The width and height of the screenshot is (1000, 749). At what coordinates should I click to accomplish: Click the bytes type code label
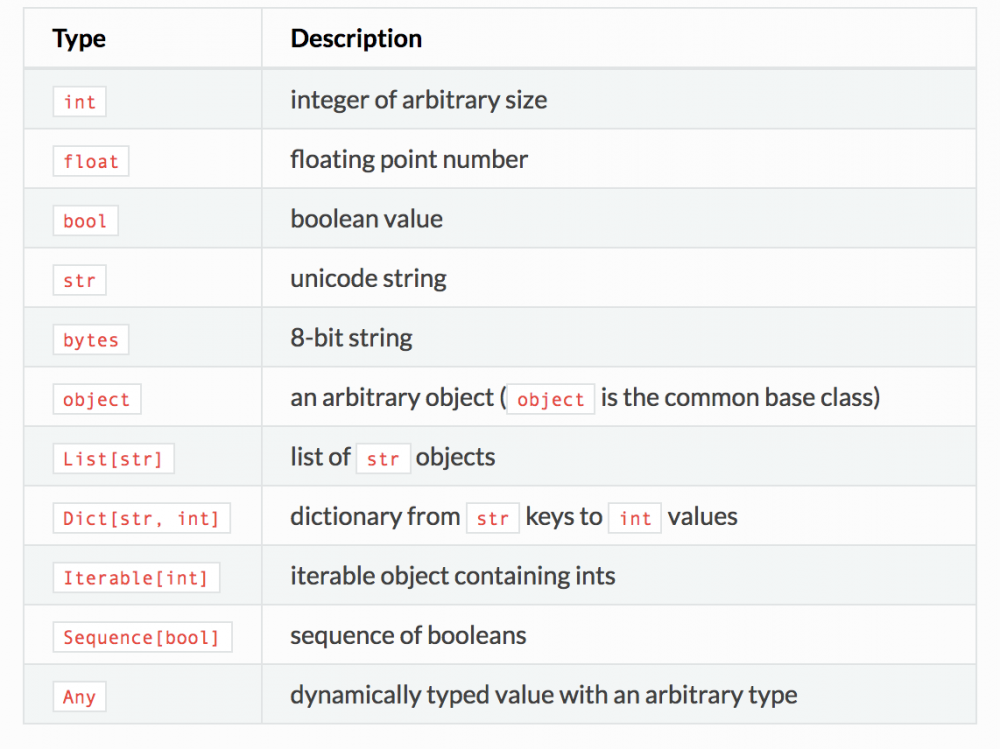pos(90,340)
